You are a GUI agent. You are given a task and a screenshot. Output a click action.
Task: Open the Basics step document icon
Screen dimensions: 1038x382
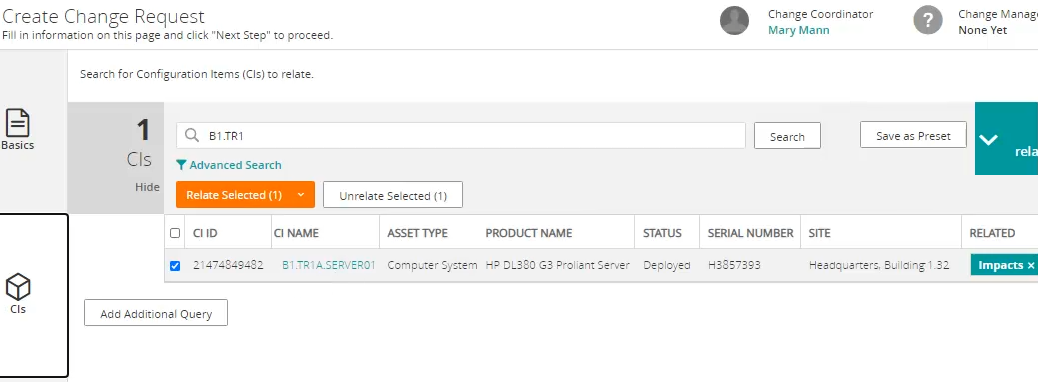tap(18, 122)
